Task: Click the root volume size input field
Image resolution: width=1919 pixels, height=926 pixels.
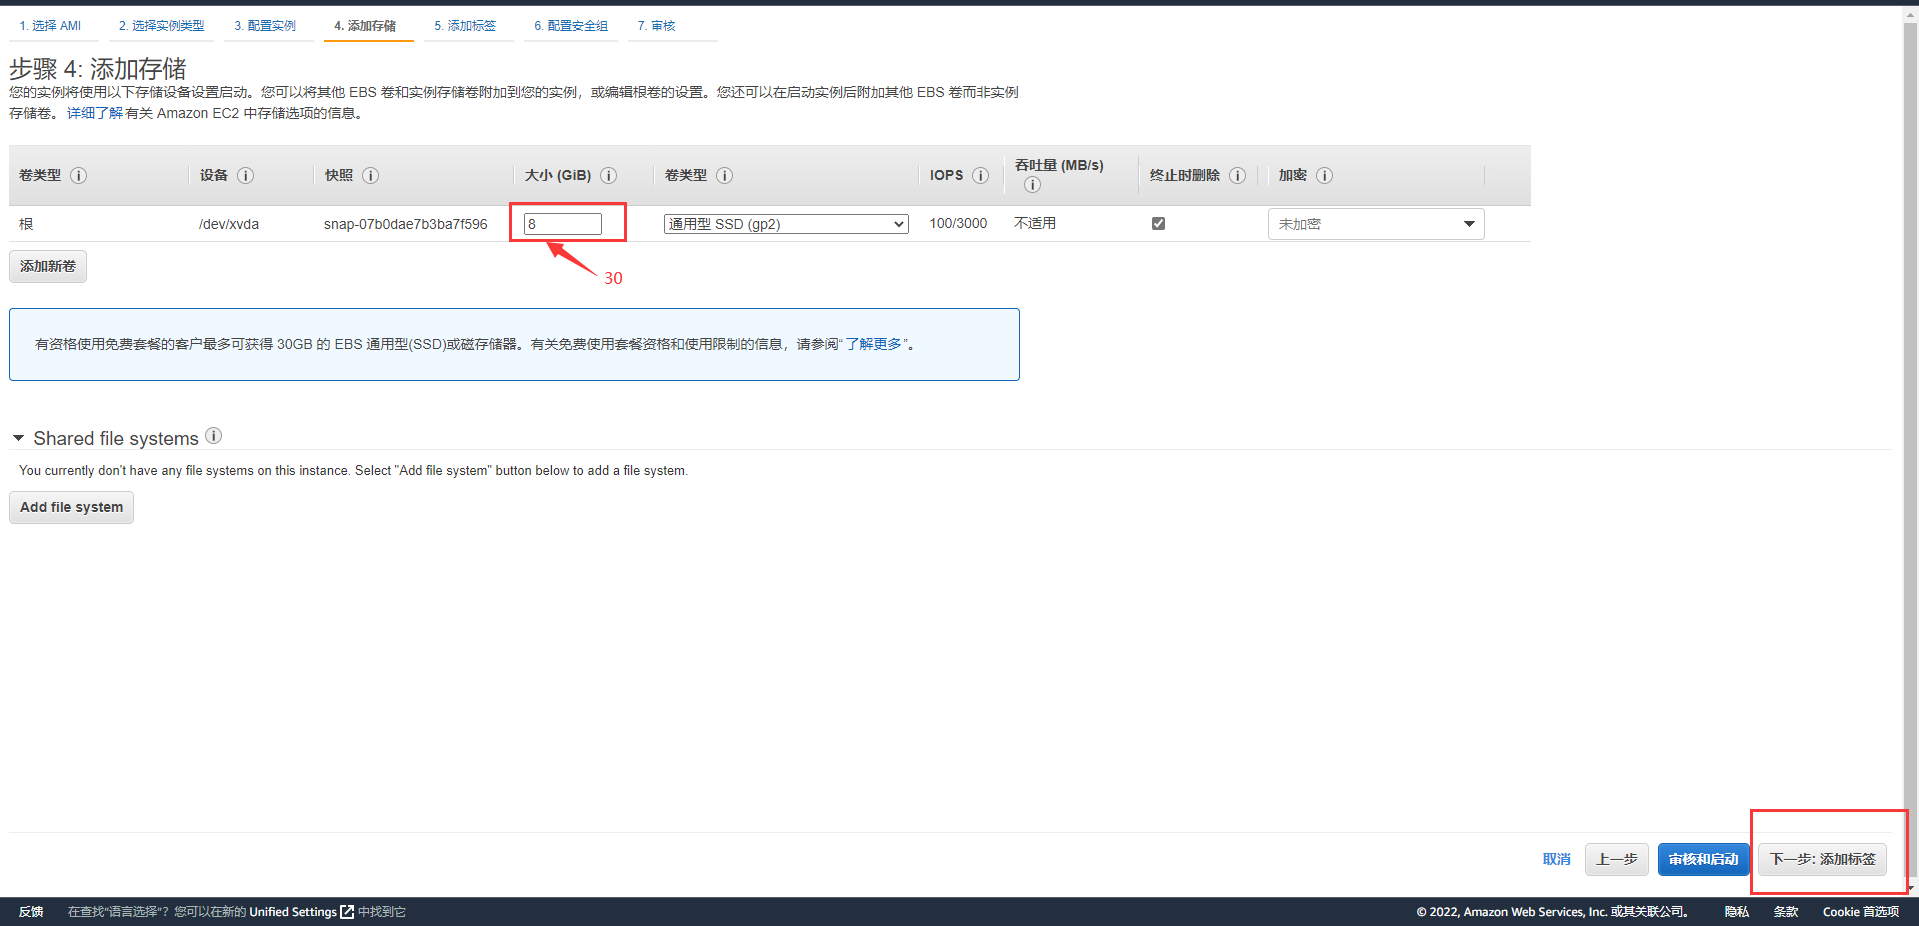Action: coord(563,224)
